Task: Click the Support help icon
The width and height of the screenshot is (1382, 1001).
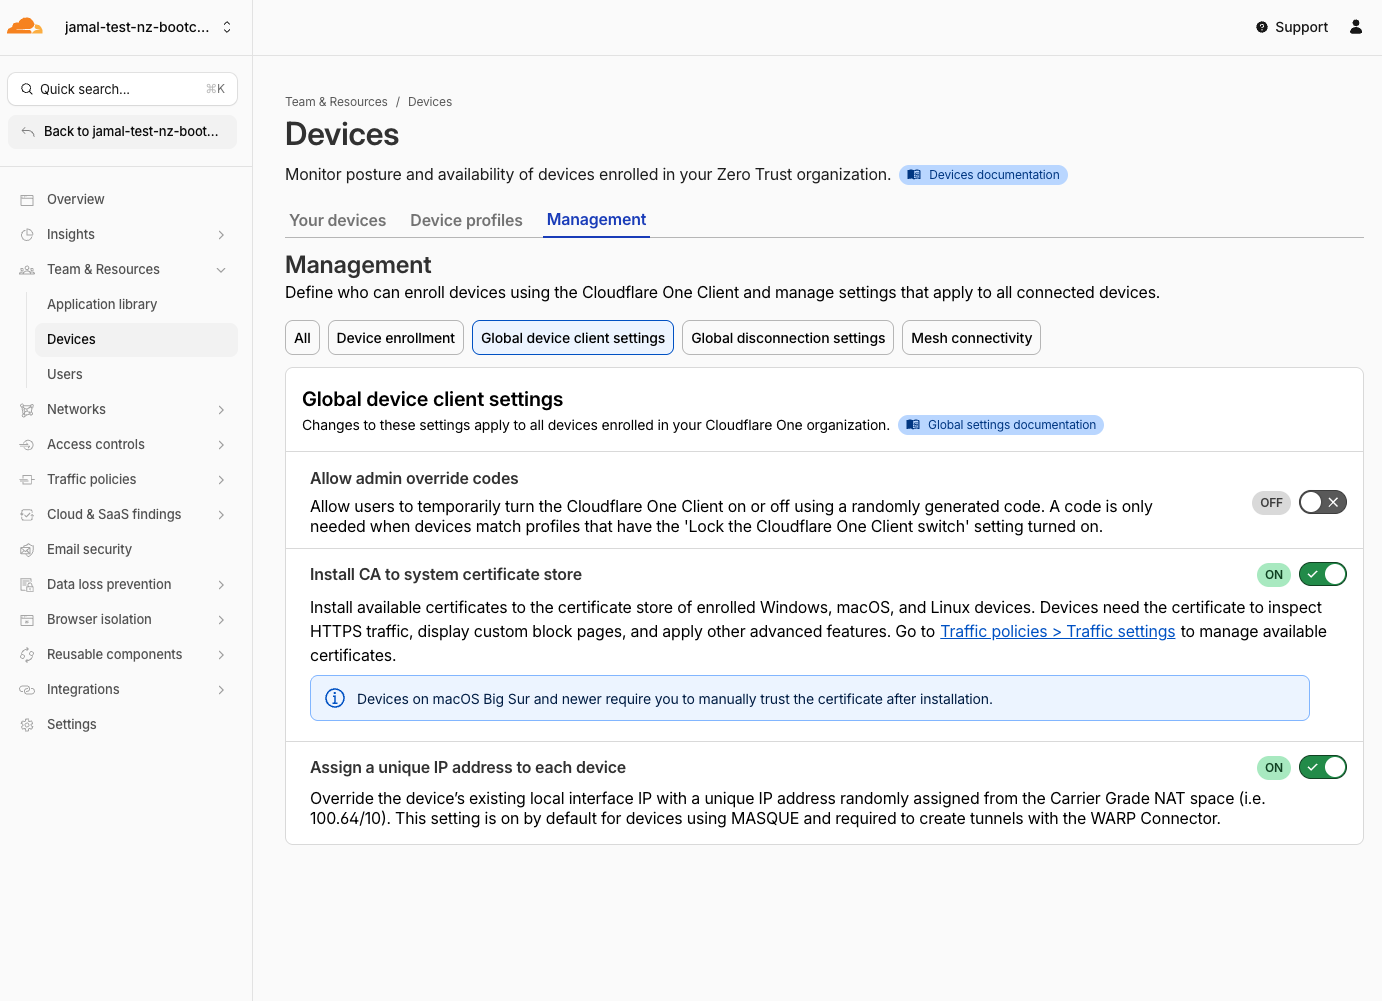Action: click(1262, 27)
